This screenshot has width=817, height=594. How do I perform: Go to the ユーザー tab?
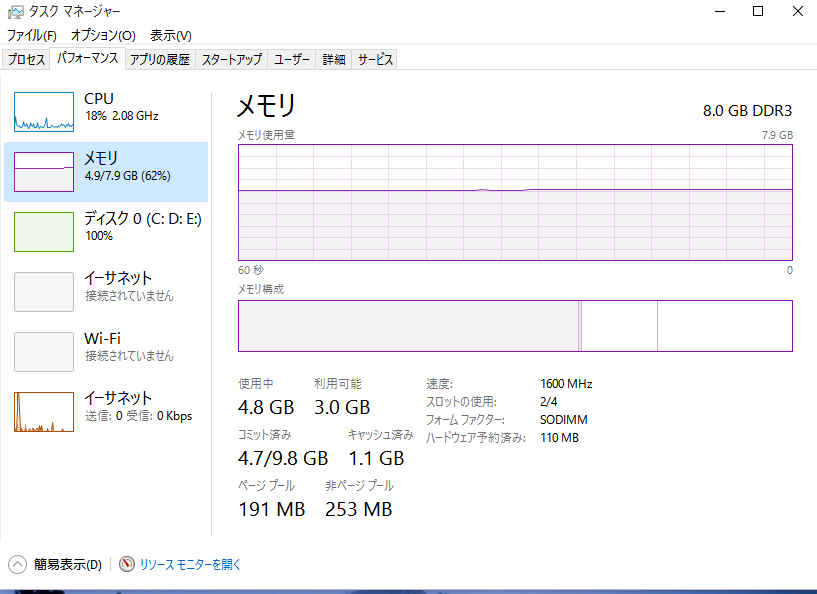[292, 59]
